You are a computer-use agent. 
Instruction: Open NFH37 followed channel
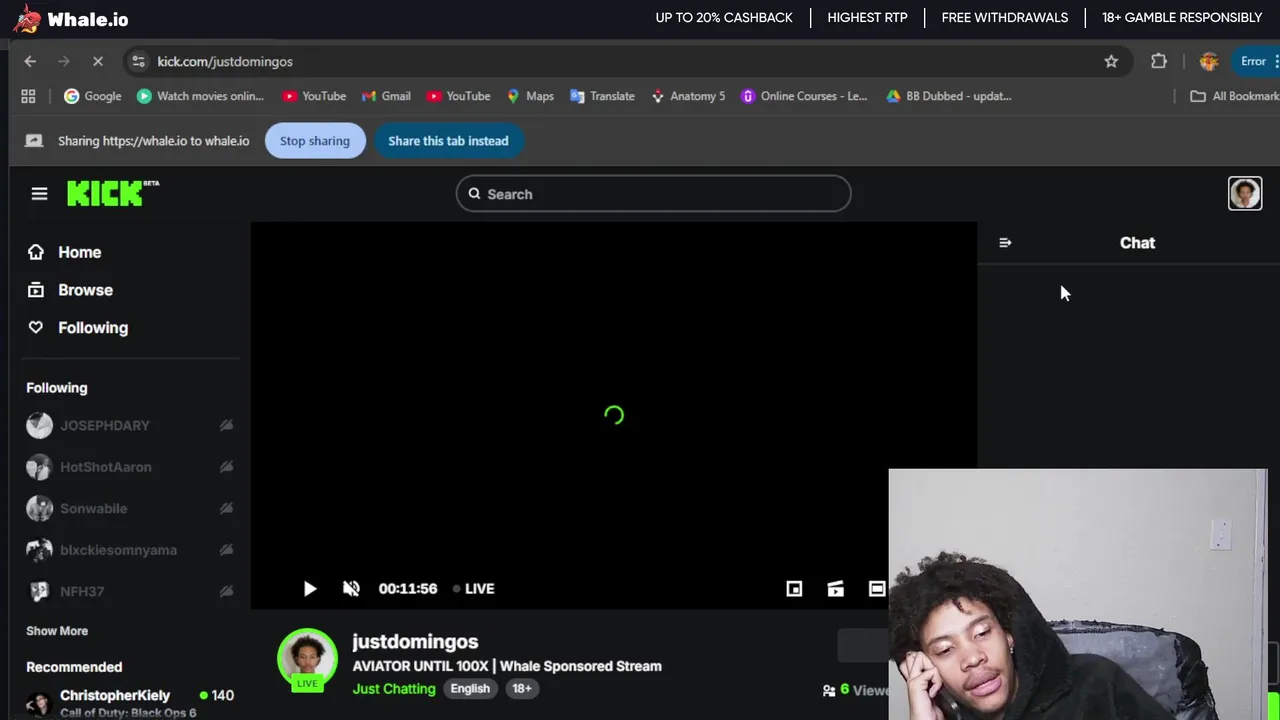(x=130, y=591)
